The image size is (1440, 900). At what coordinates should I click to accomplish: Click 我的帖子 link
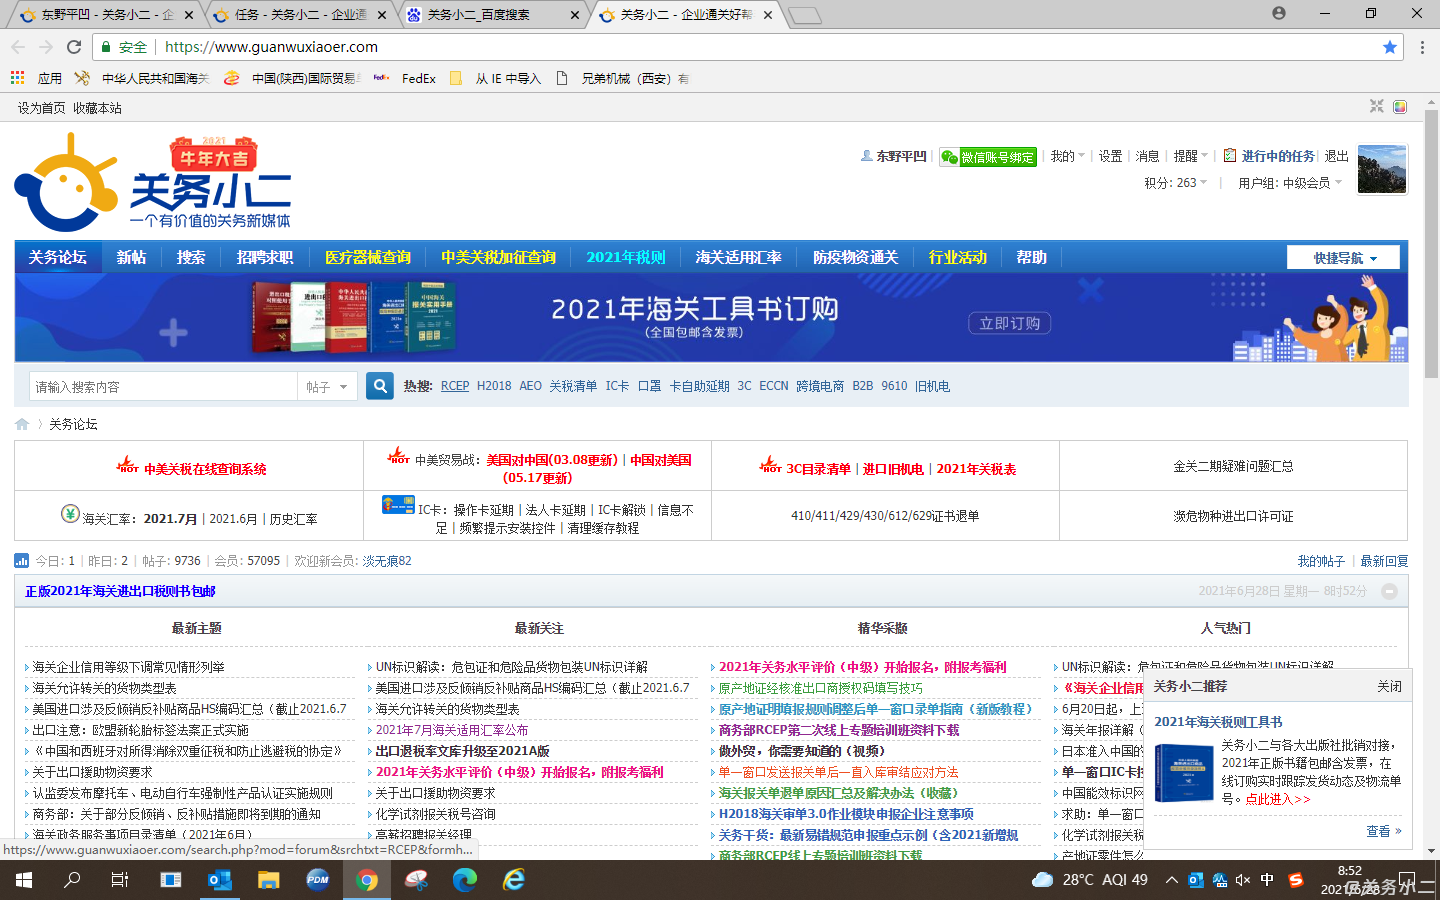pos(1321,561)
